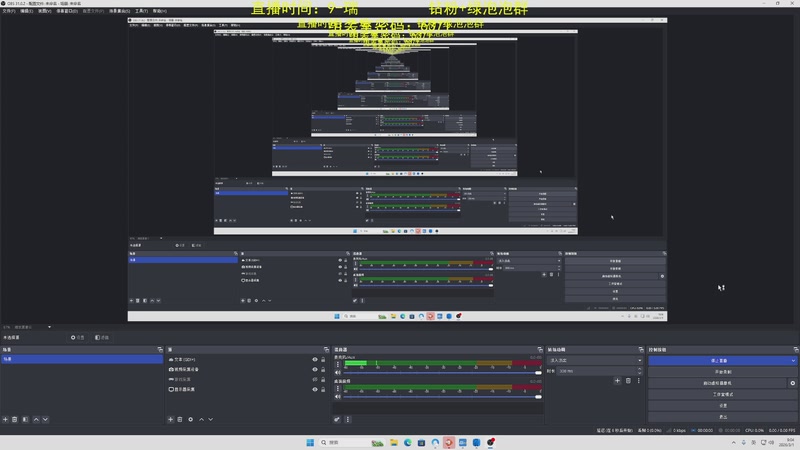Pop out the Scene Transitions dock panel

coord(641,349)
